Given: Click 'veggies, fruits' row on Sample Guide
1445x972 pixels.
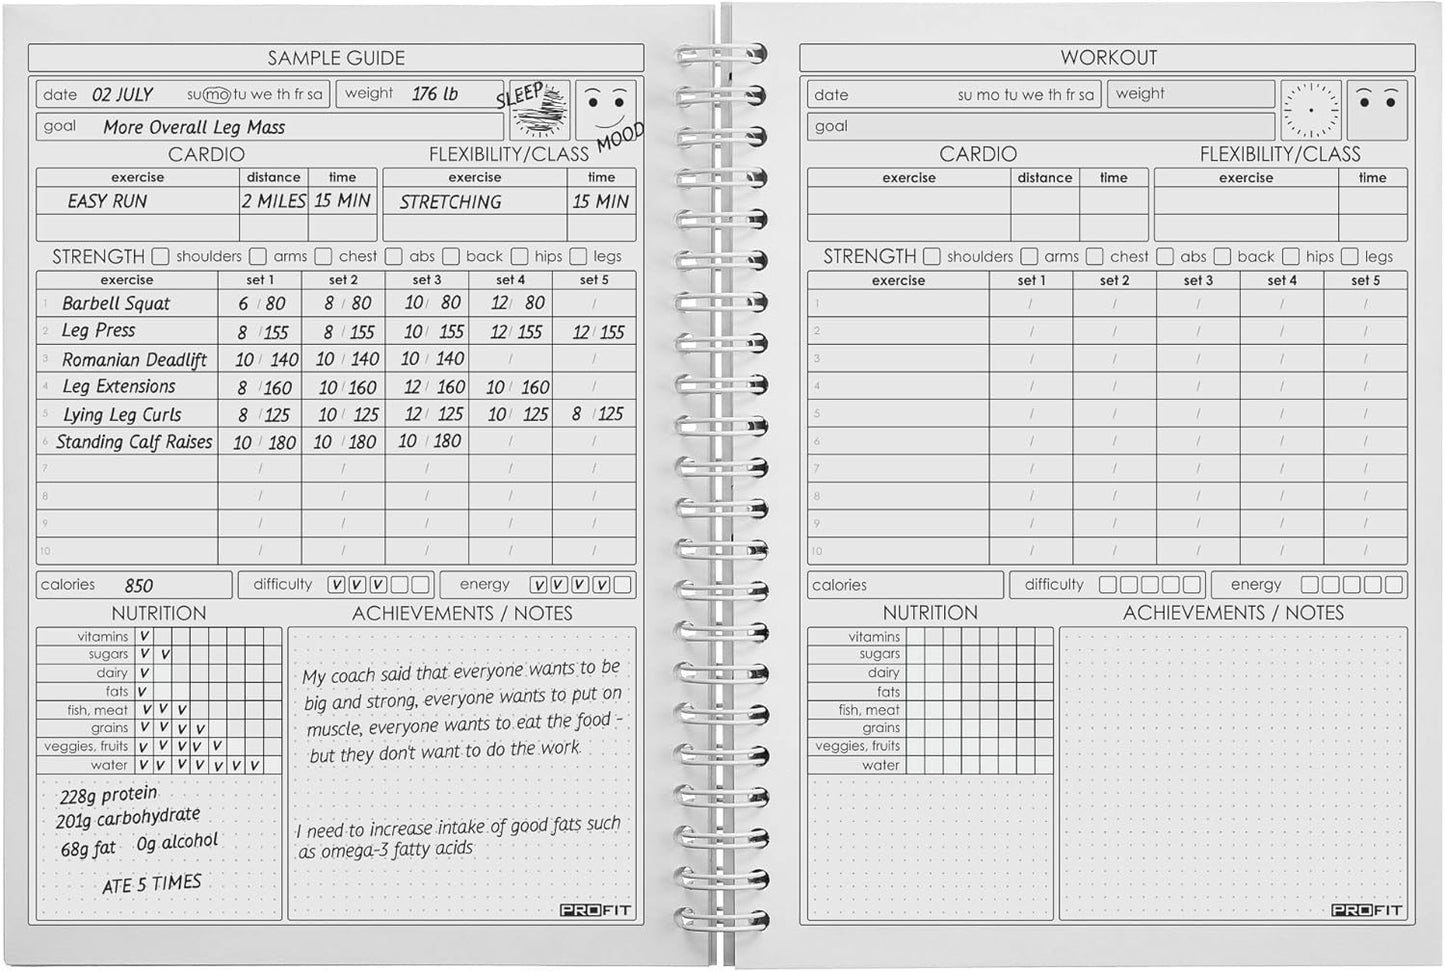Looking at the screenshot, I should [159, 747].
